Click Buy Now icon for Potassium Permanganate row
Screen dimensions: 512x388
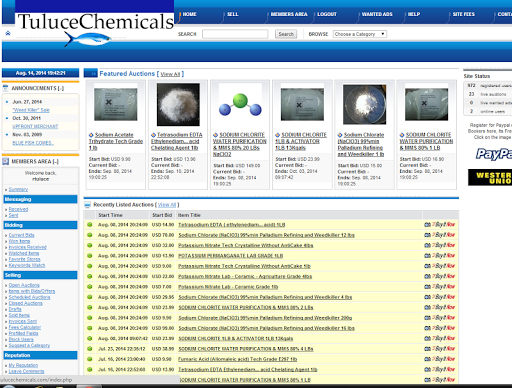[x=443, y=255]
